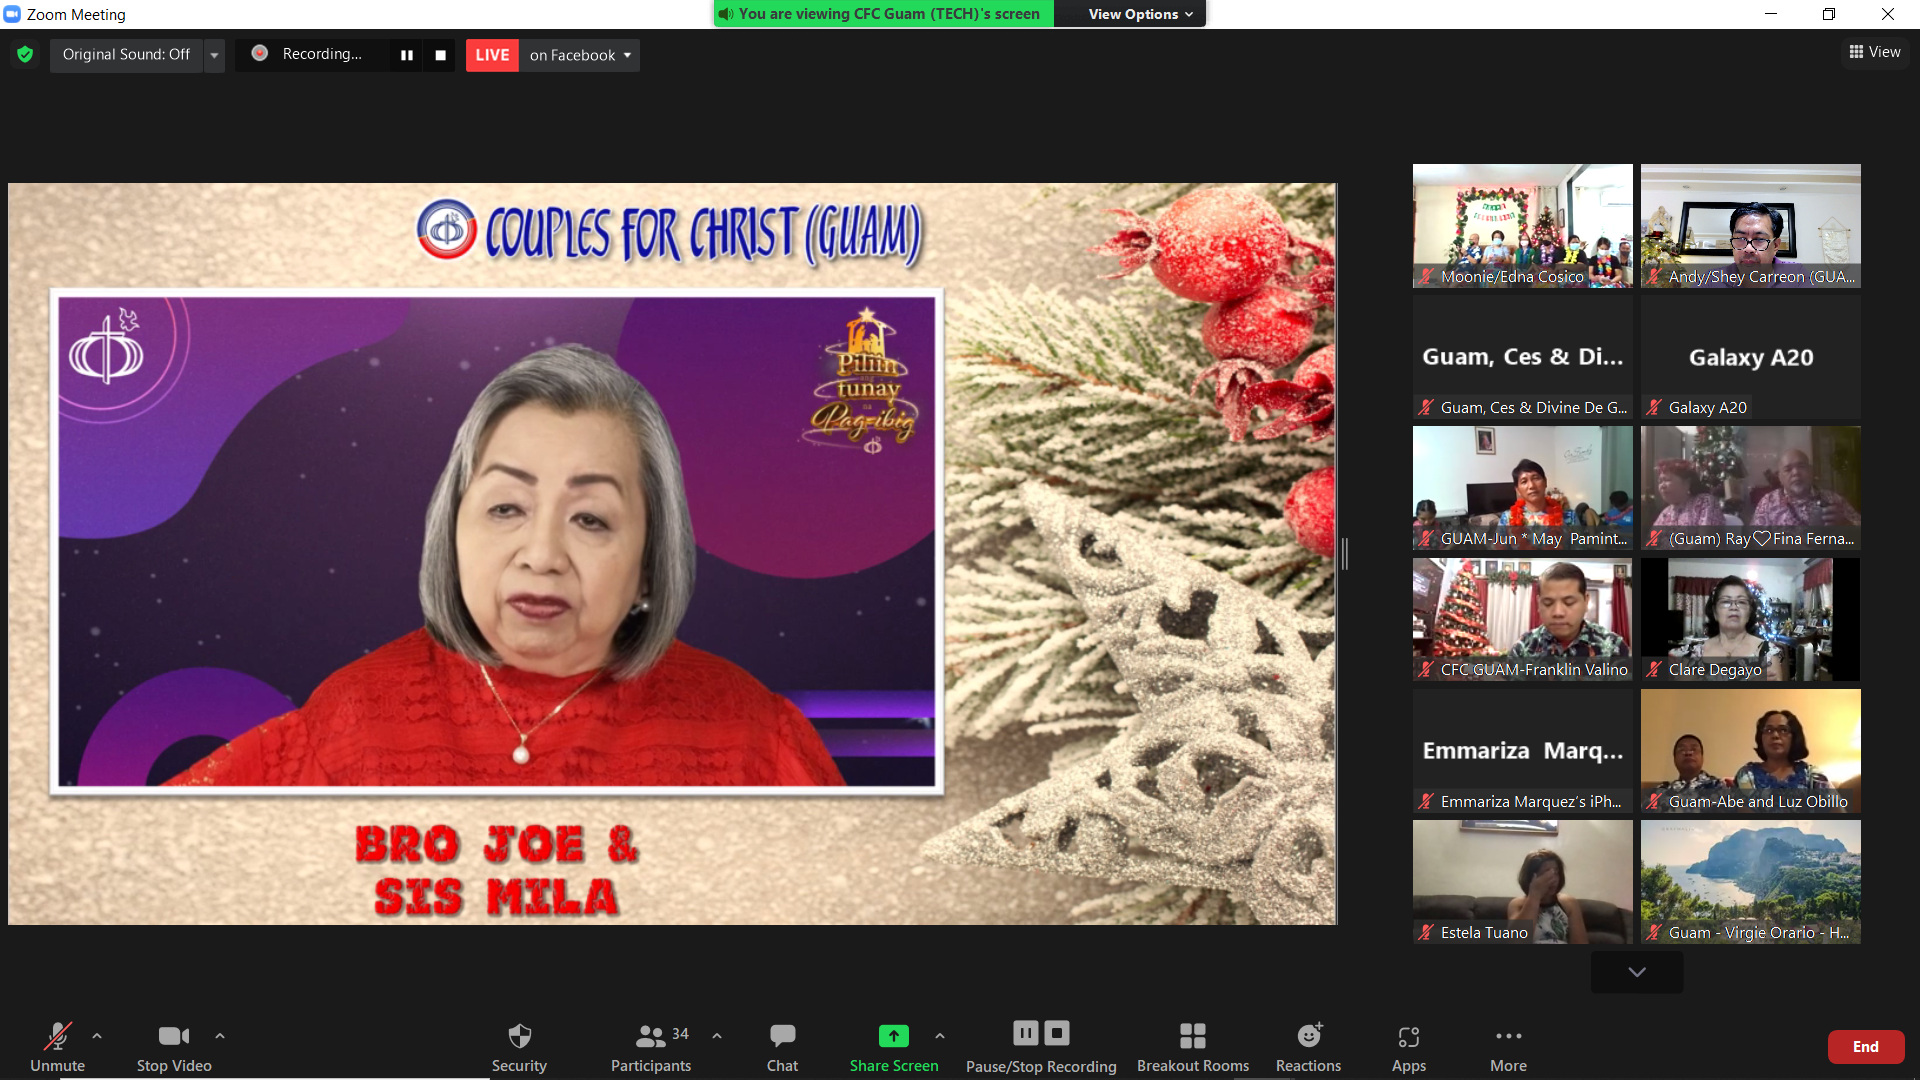Image resolution: width=1920 pixels, height=1080 pixels.
Task: Select the Clare Degayo video tile
Action: (x=1750, y=619)
